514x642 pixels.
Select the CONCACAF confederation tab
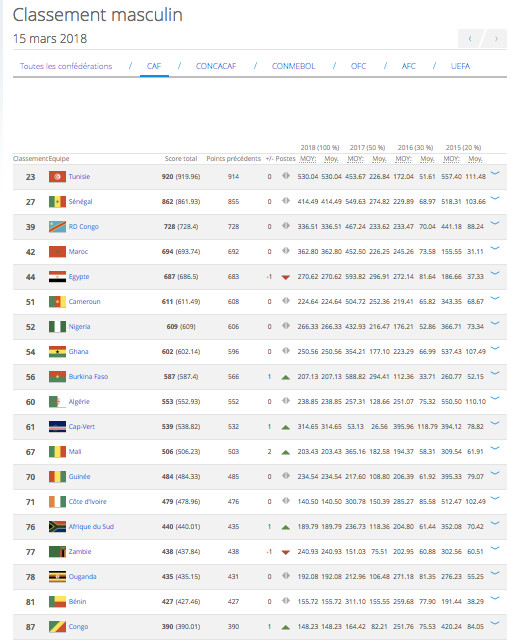tap(216, 66)
